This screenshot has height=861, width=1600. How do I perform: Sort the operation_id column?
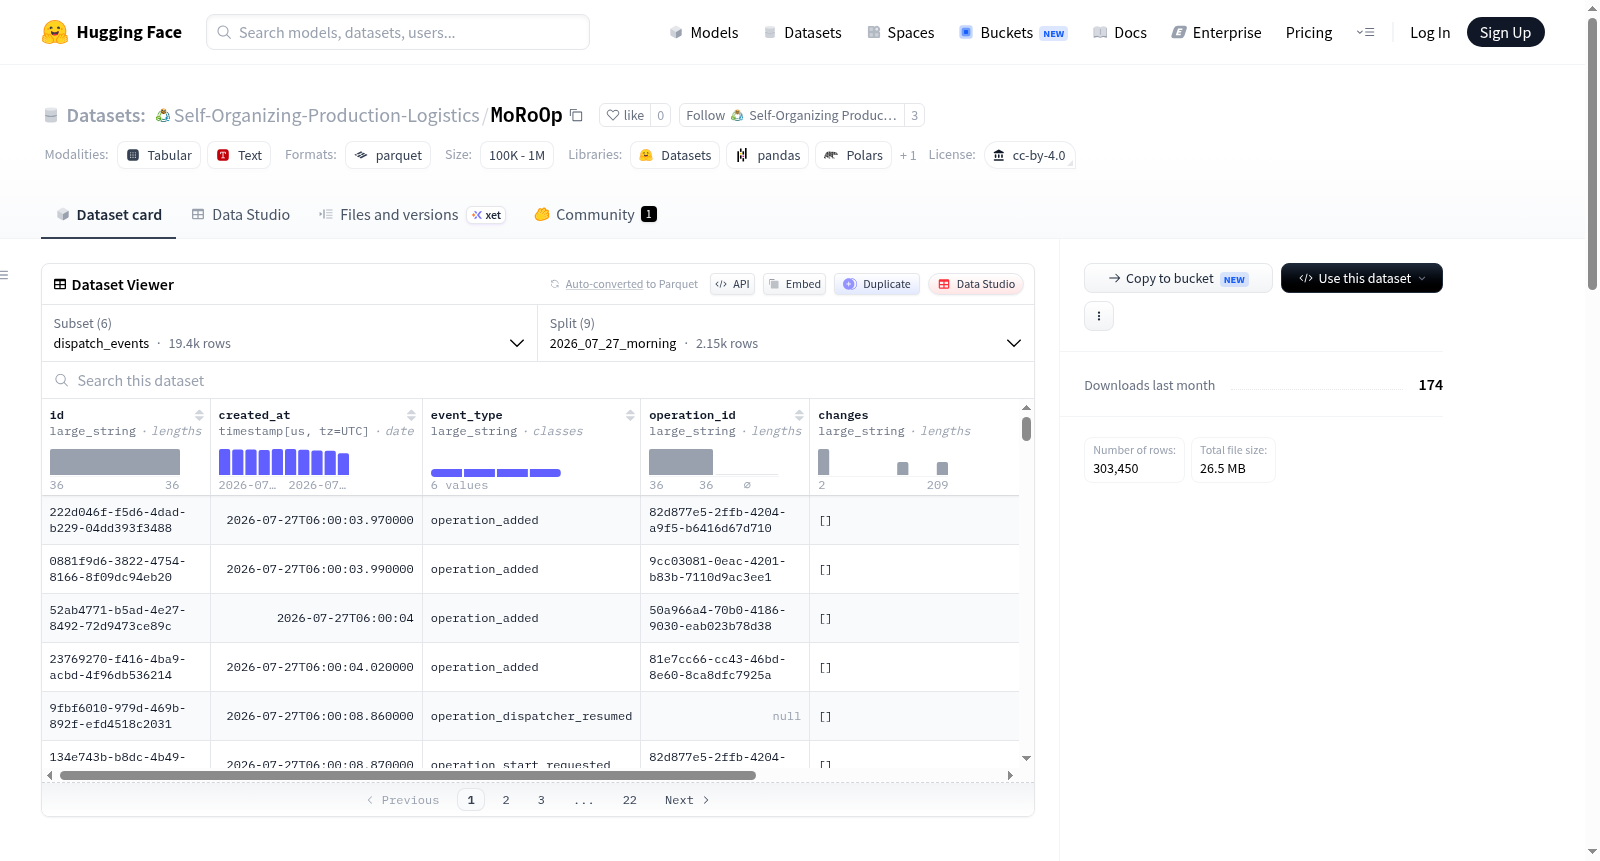pos(799,415)
